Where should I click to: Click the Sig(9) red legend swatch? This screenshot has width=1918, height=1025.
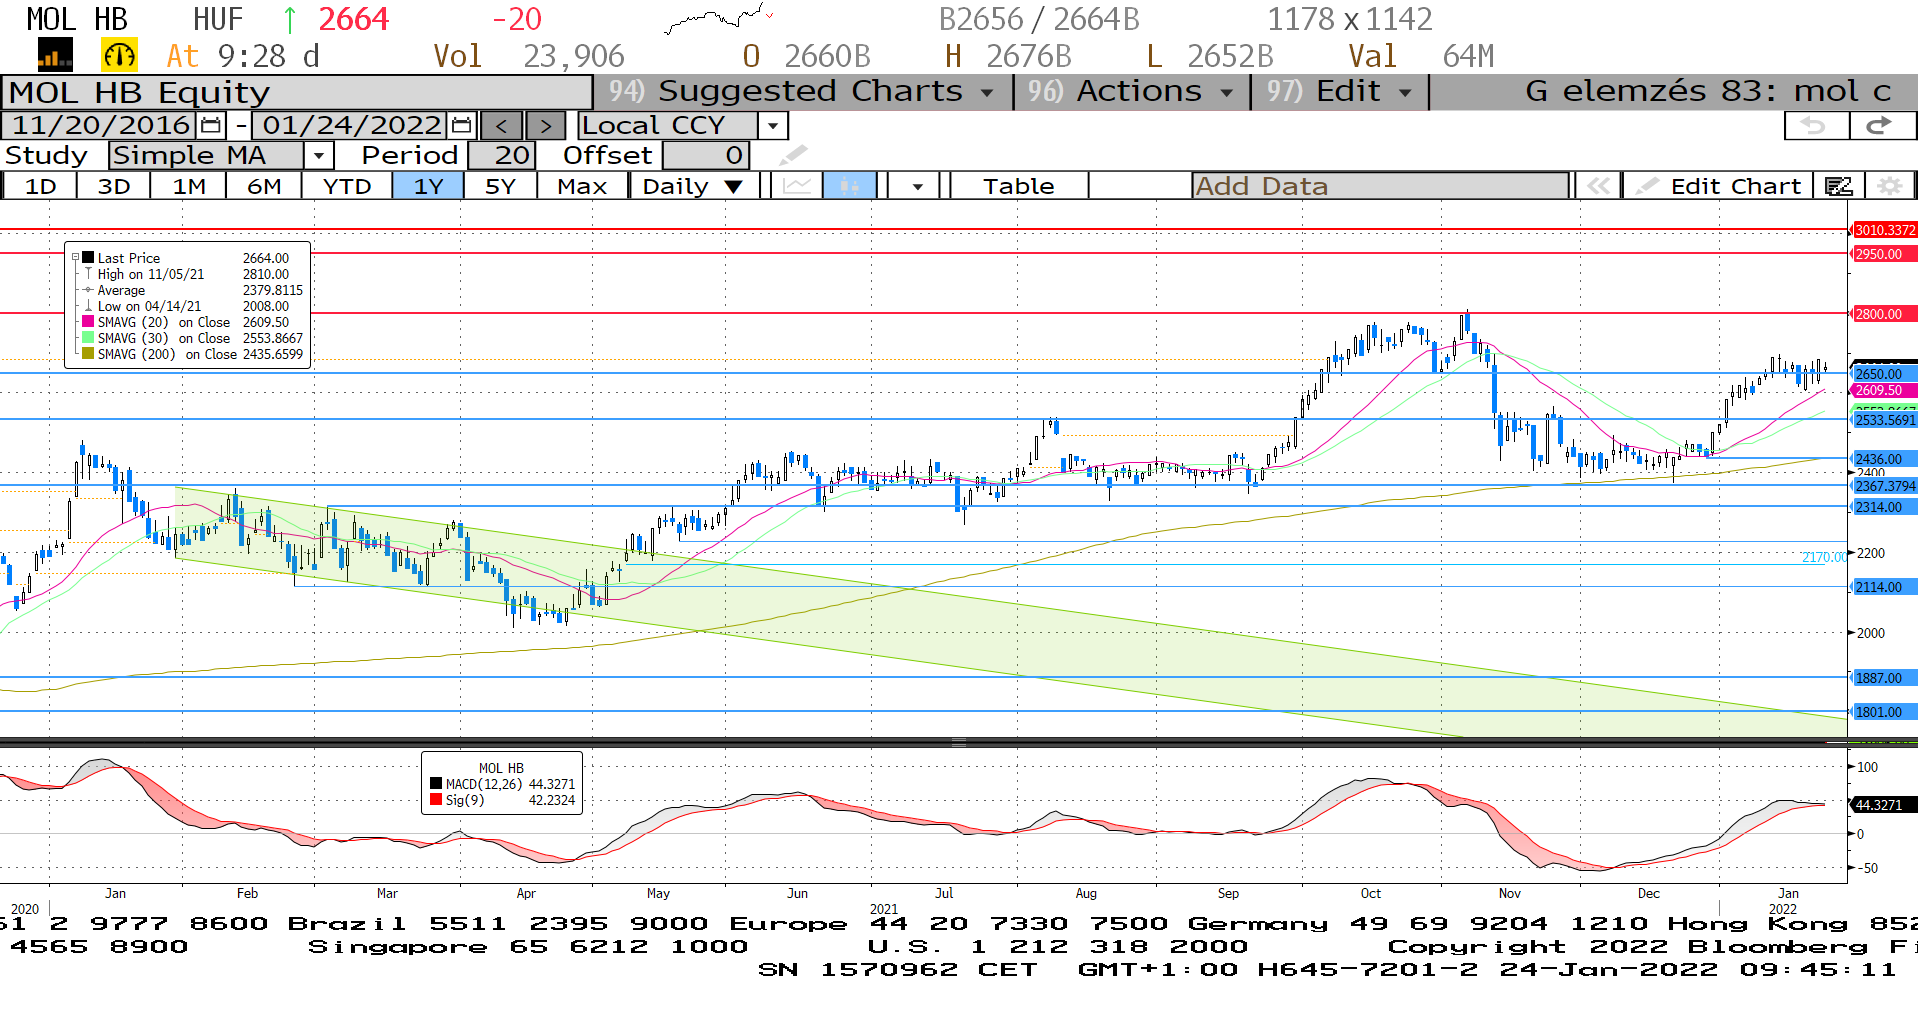[436, 800]
